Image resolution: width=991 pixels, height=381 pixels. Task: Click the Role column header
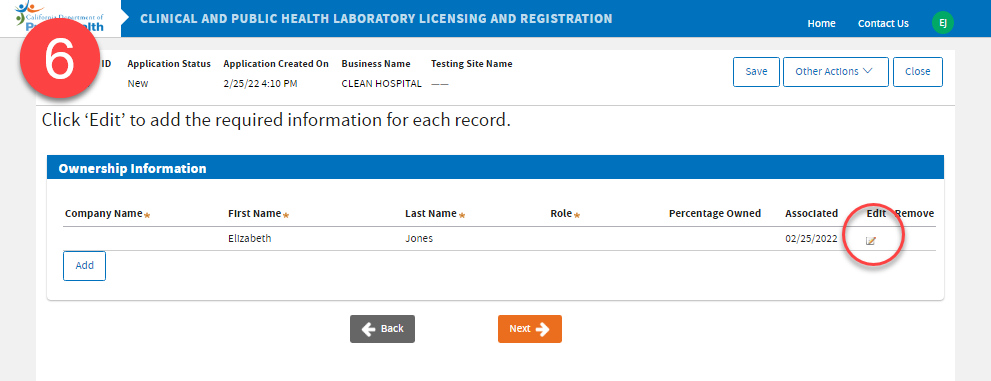click(x=561, y=214)
